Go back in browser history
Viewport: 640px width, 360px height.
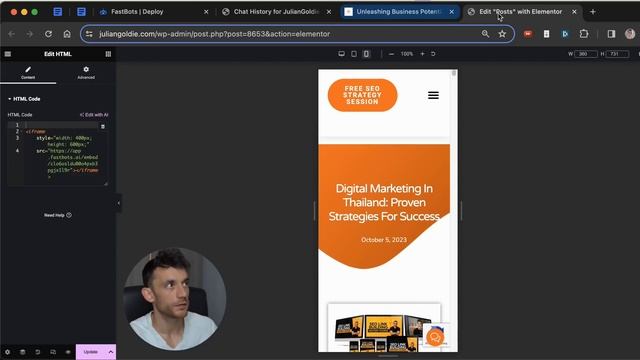point(11,34)
